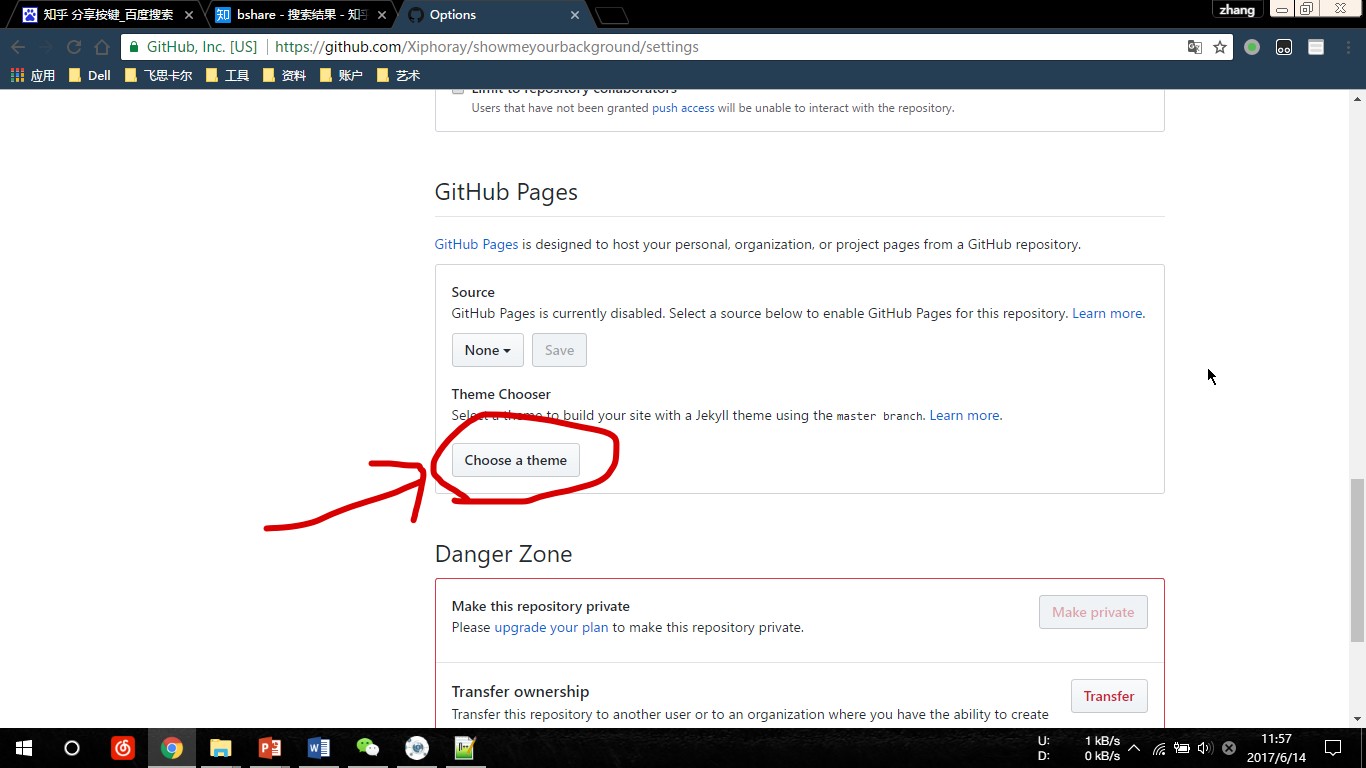
Task: Switch to the 知乎 分享按键 Baidu search tab
Action: pos(107,15)
